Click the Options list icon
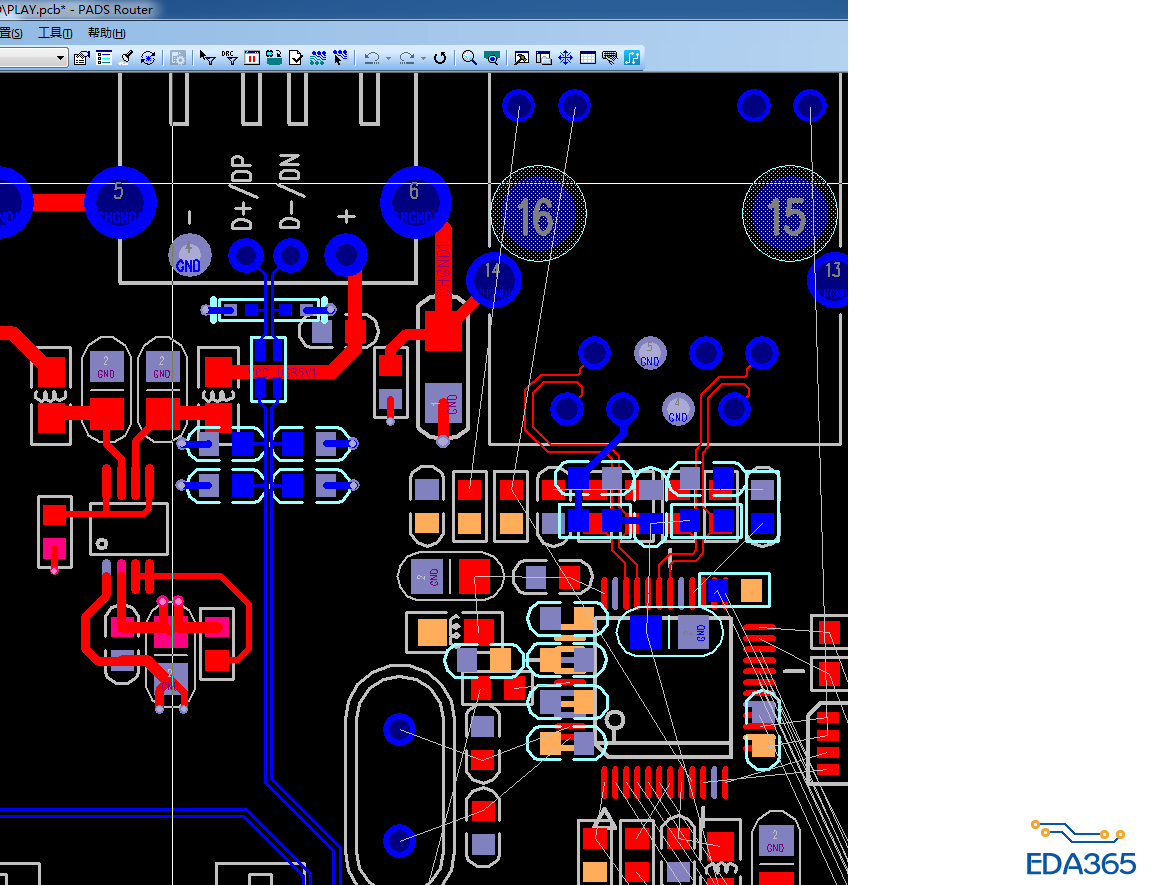 click(104, 57)
